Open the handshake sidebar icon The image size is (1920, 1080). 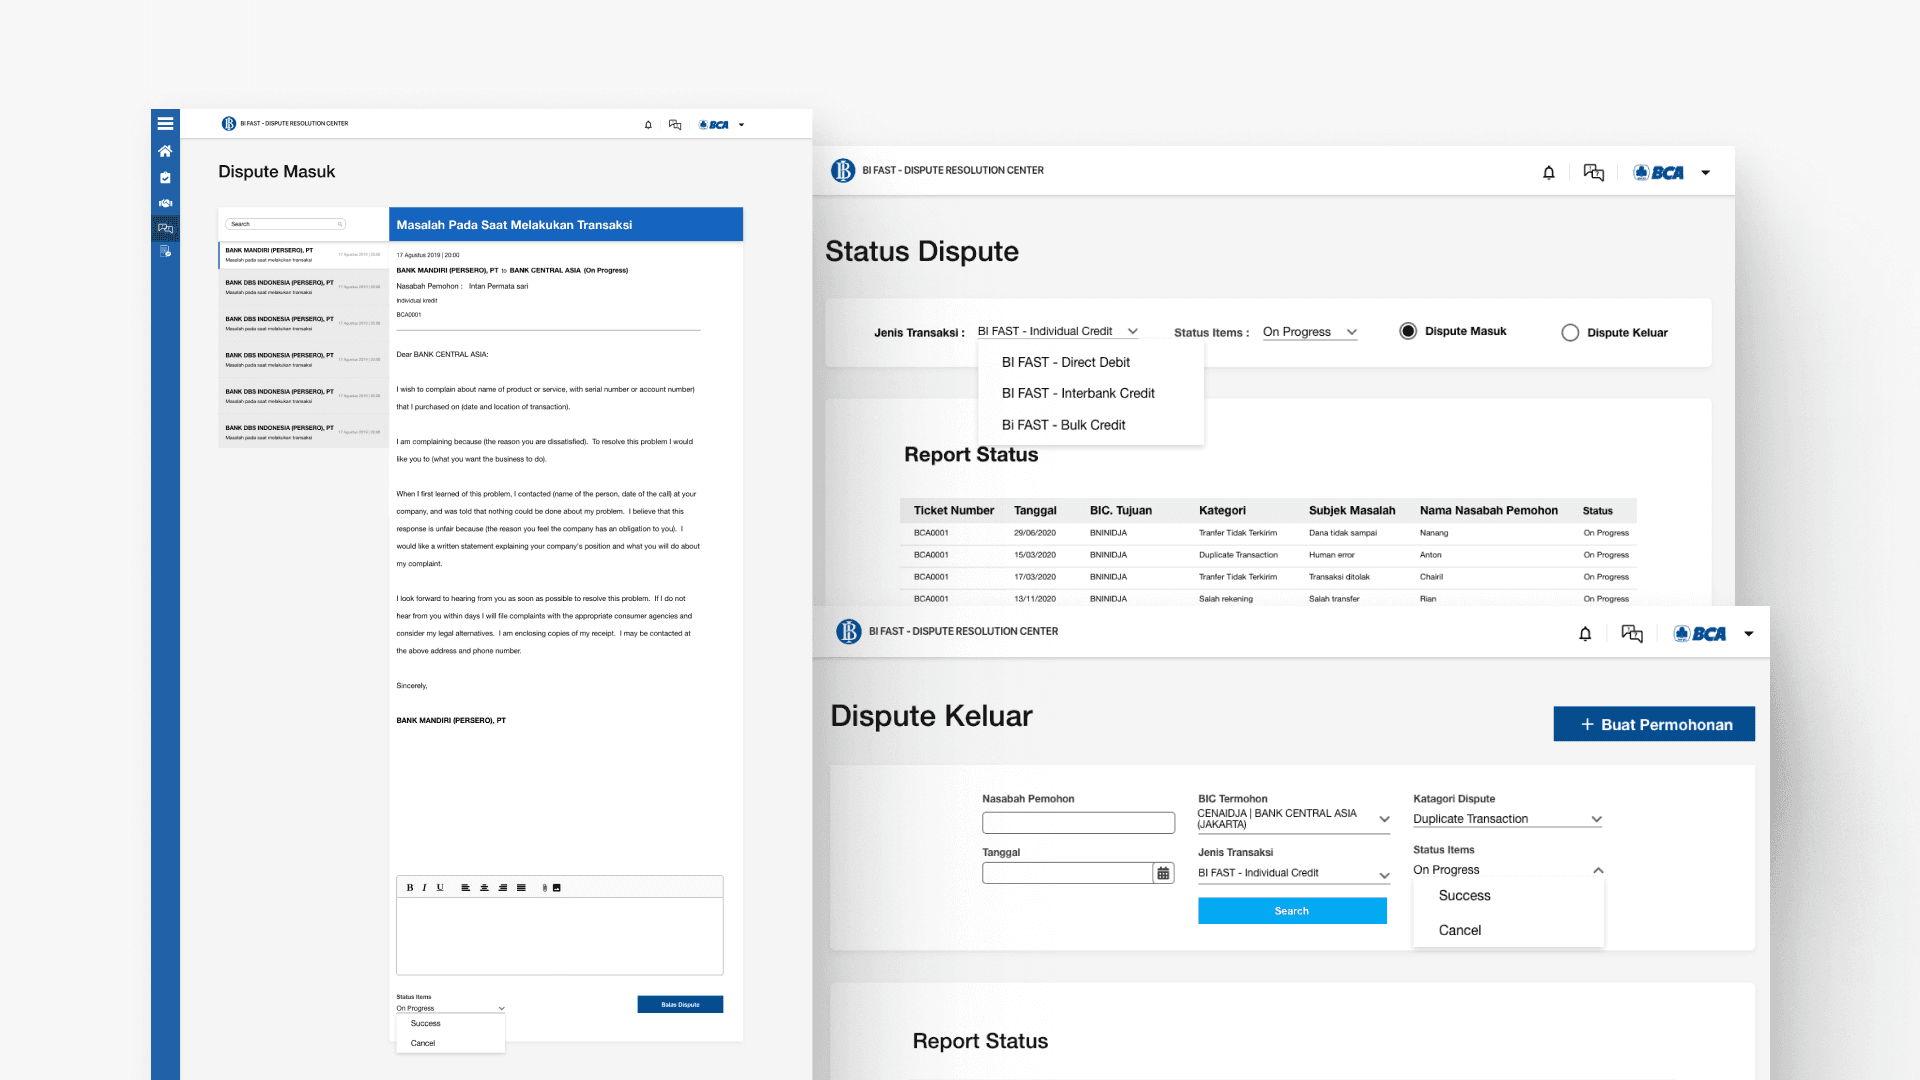tap(165, 203)
